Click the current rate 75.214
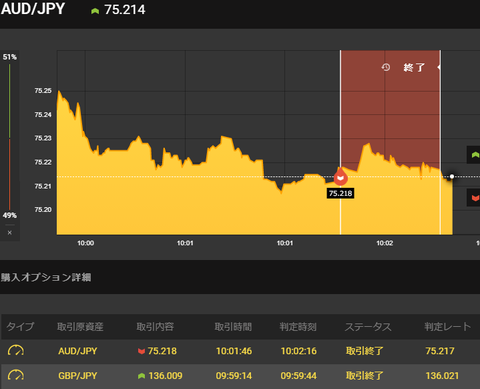This screenshot has width=480, height=389. point(125,10)
